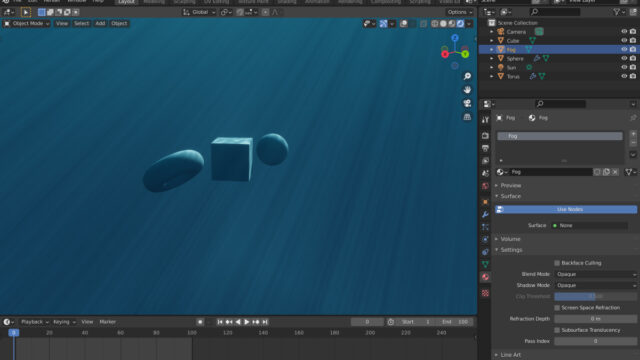Open the Texture properties tab

[x=485, y=293]
